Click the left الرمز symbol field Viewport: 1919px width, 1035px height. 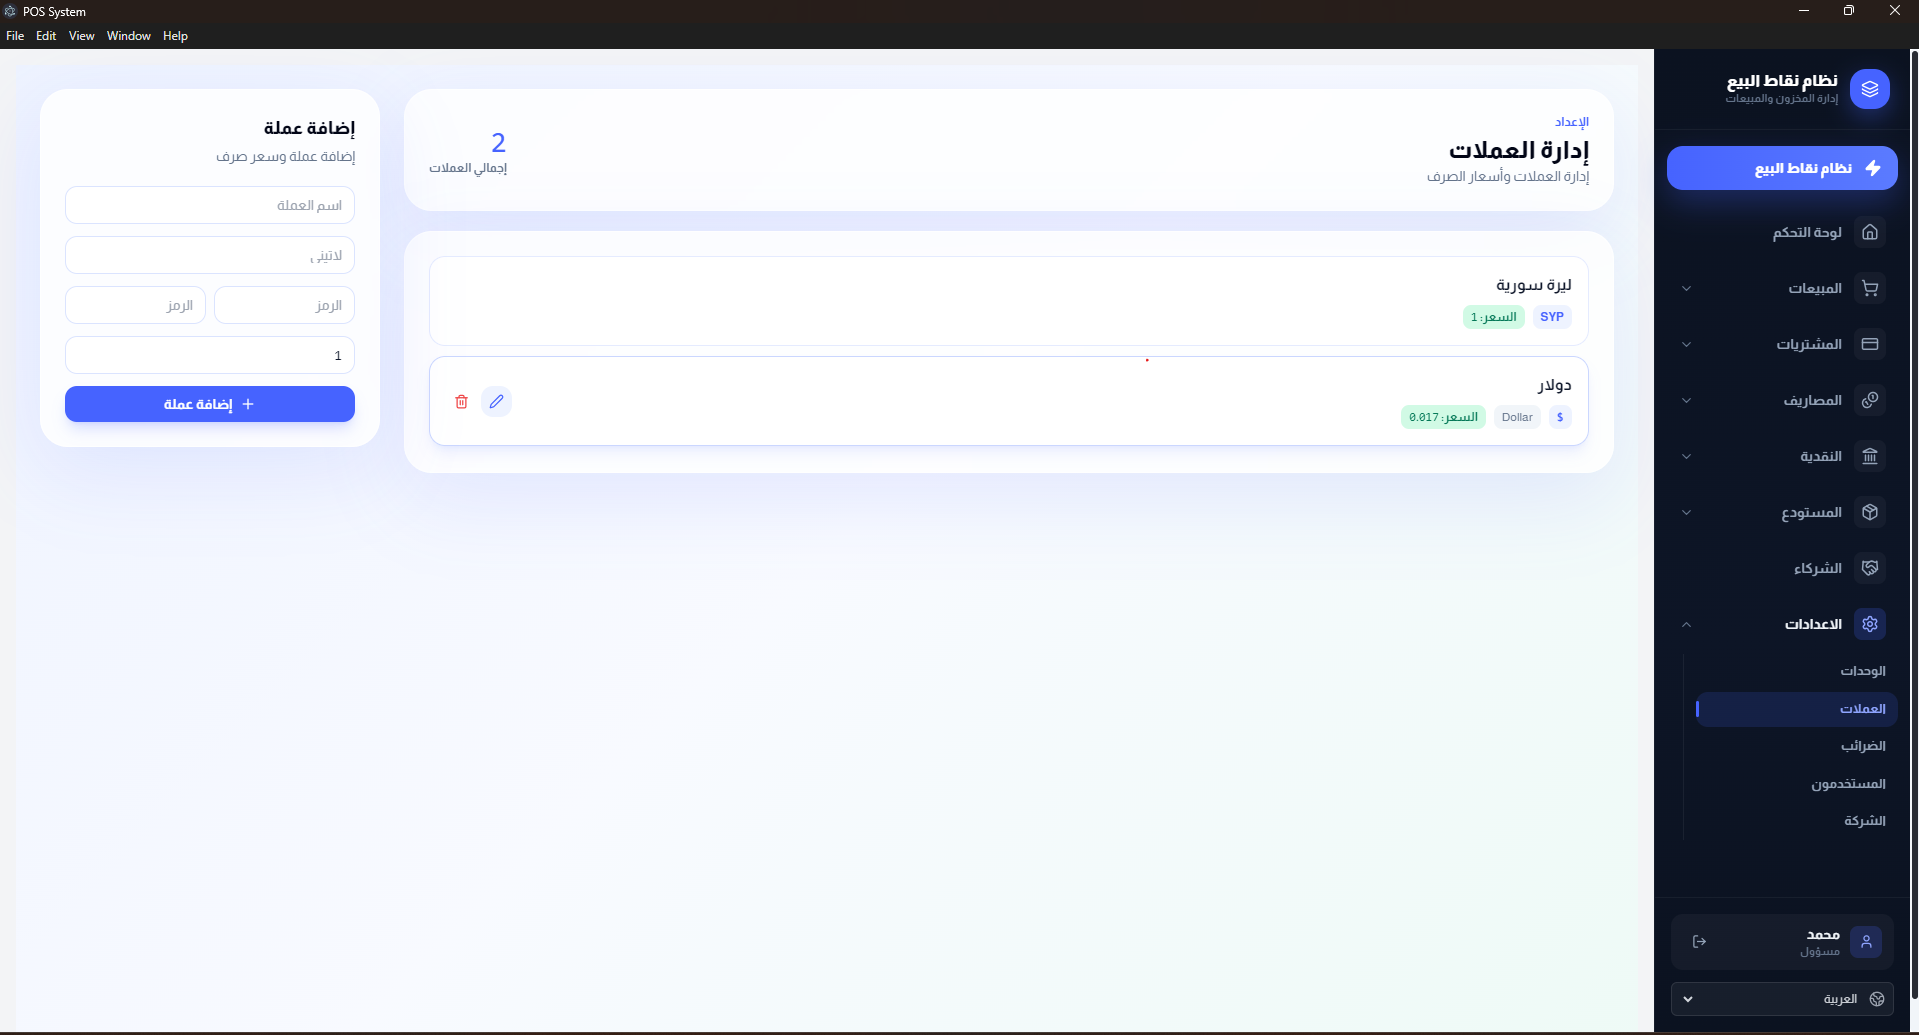[x=135, y=305]
